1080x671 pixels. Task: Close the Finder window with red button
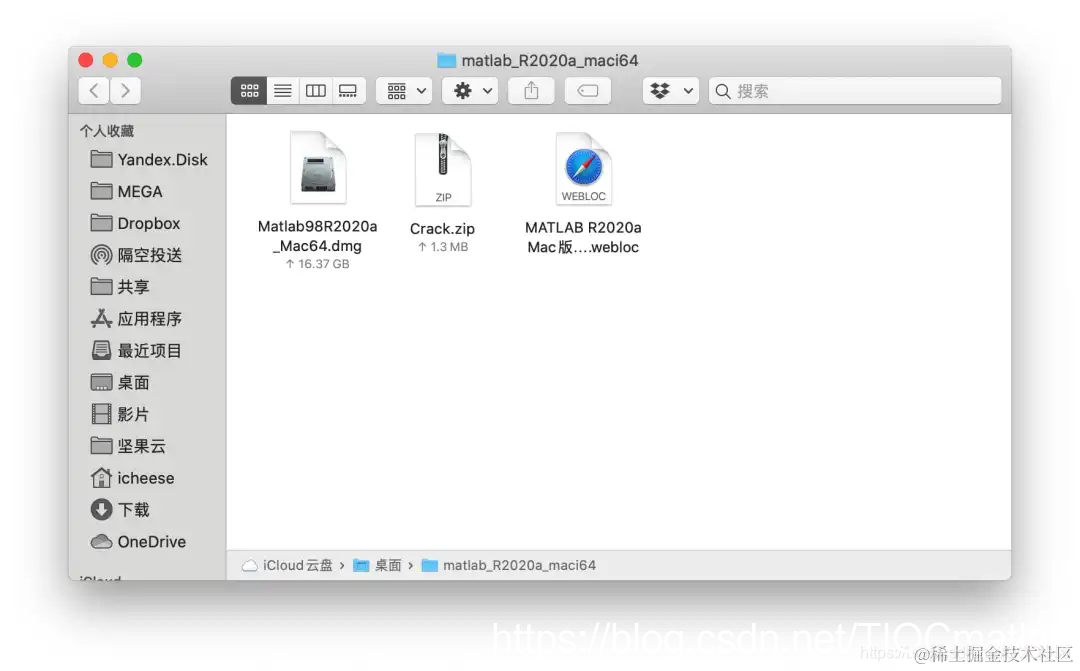tap(85, 60)
